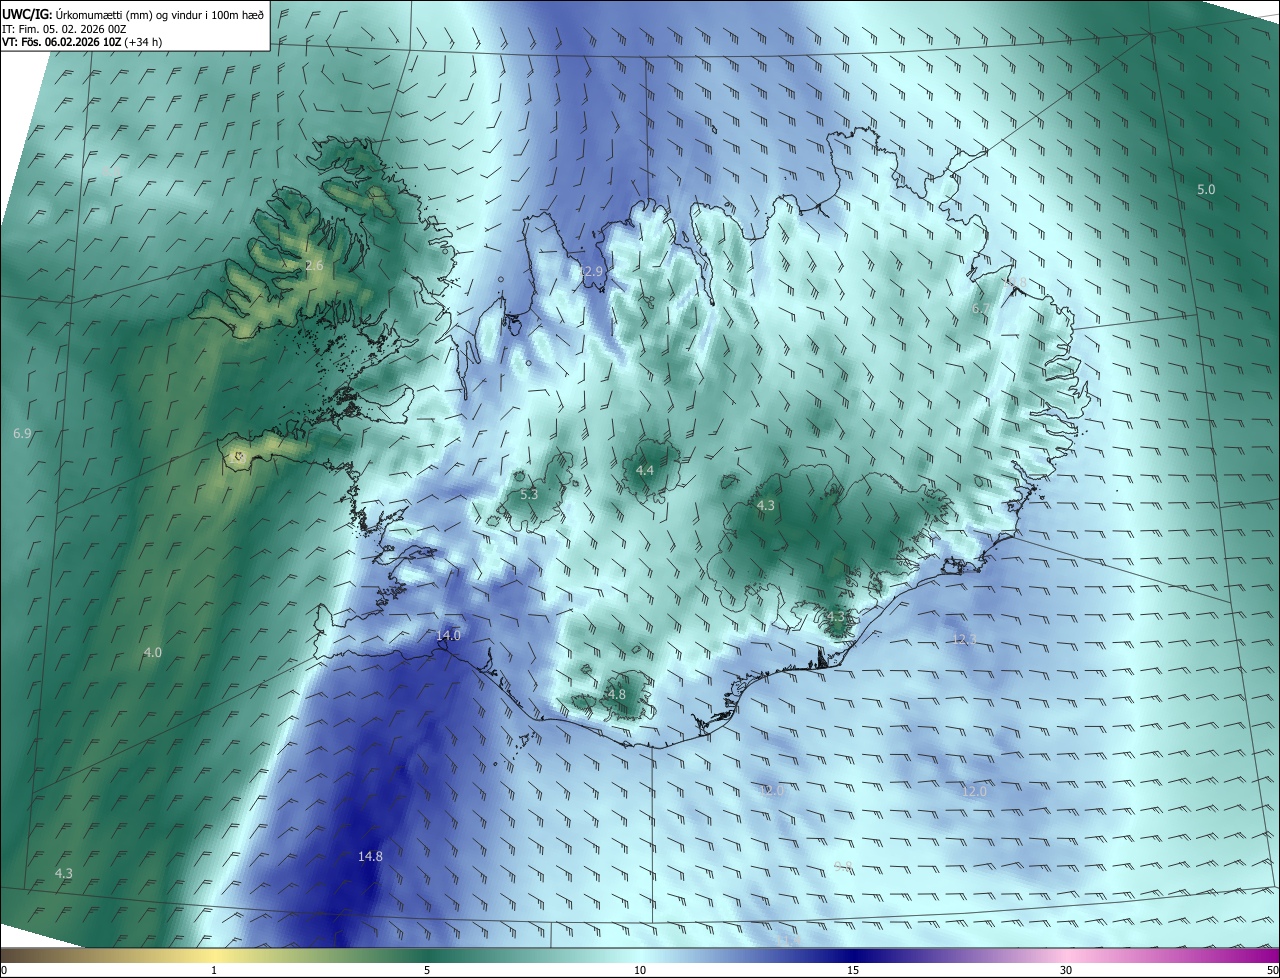Click the color scale tick labeled 0
Screen dimensions: 1280x978
(x=3, y=970)
